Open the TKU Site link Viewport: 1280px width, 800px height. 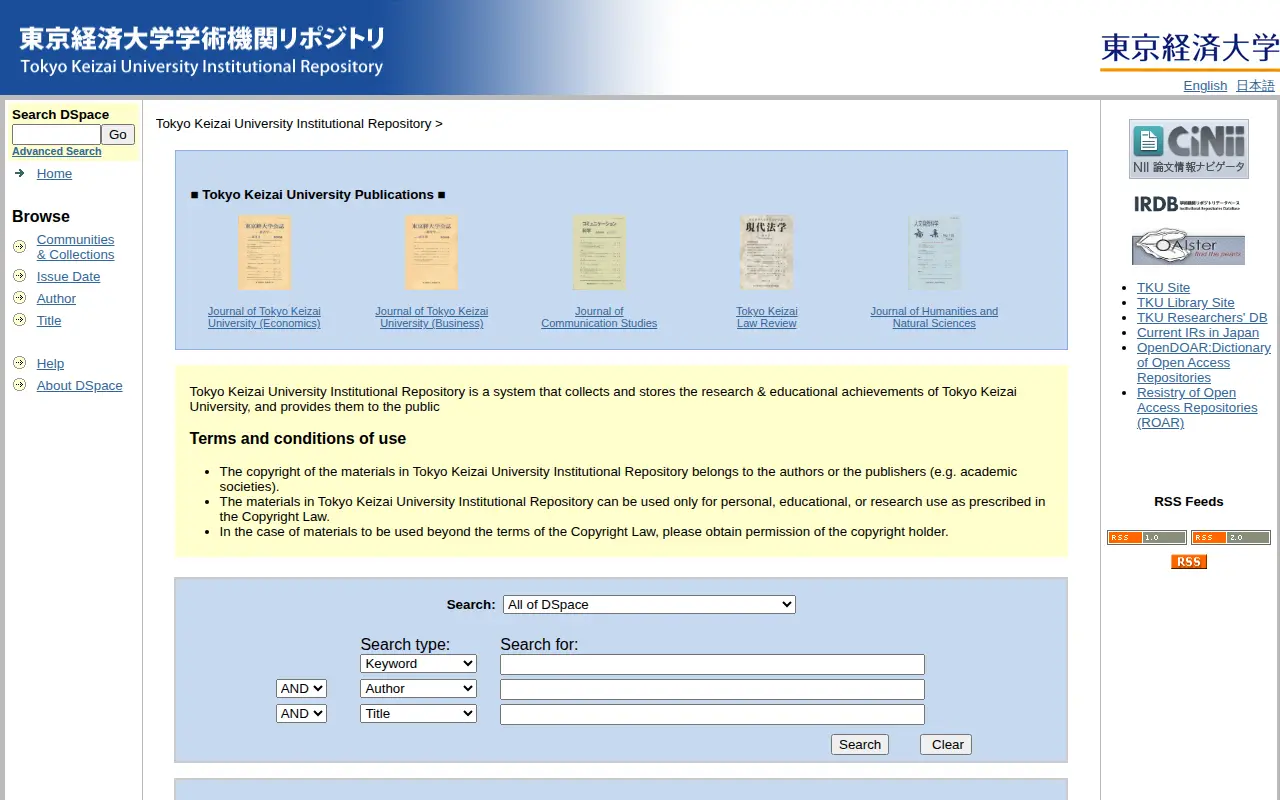(x=1163, y=287)
